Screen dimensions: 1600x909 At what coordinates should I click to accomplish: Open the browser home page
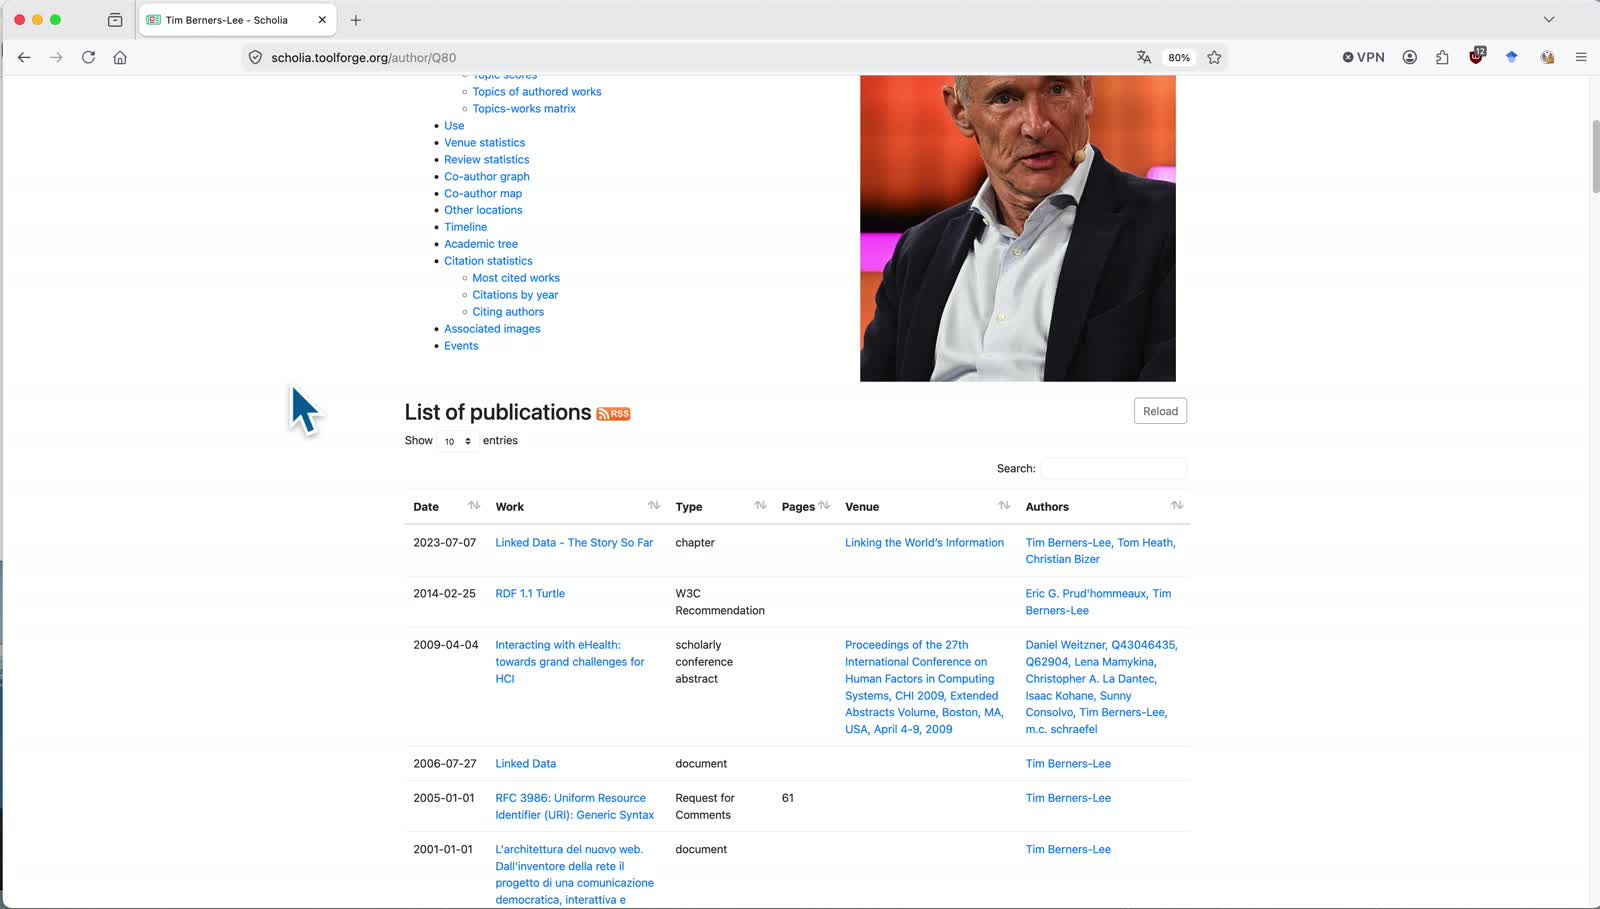click(120, 57)
